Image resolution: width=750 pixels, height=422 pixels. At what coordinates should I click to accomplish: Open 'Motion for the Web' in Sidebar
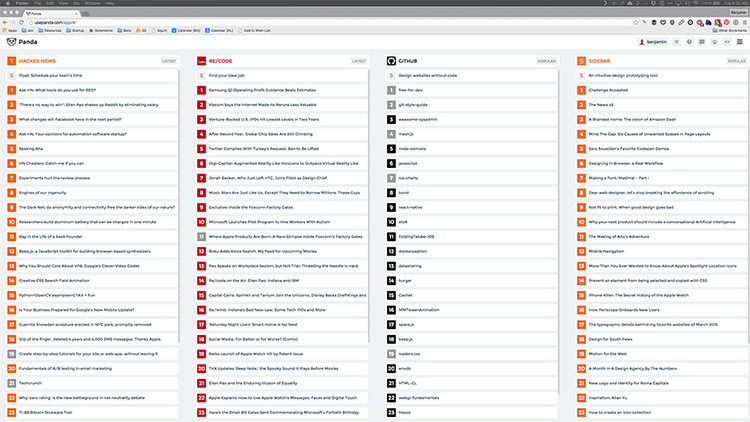(x=607, y=354)
